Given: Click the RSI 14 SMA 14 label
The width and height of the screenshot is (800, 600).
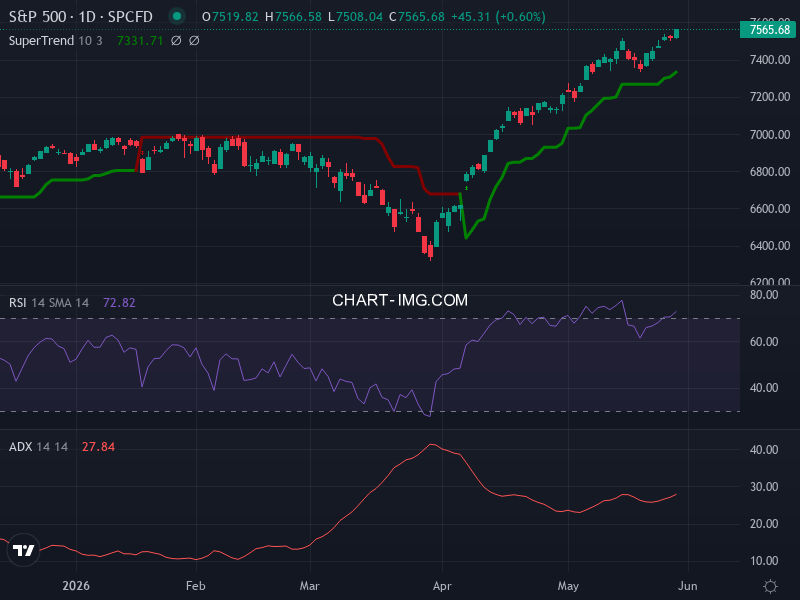Looking at the screenshot, I should pos(49,303).
